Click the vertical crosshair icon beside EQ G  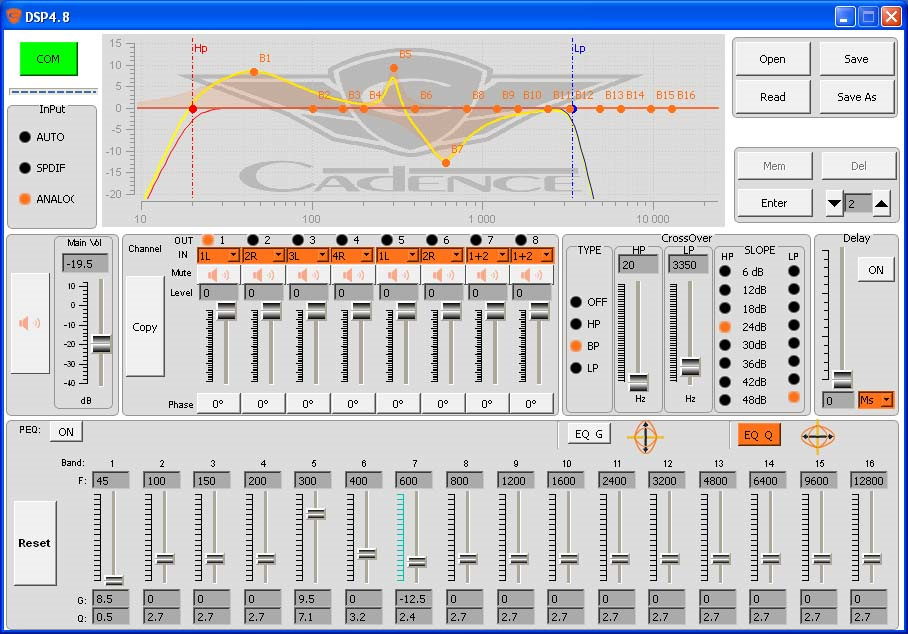click(x=645, y=437)
